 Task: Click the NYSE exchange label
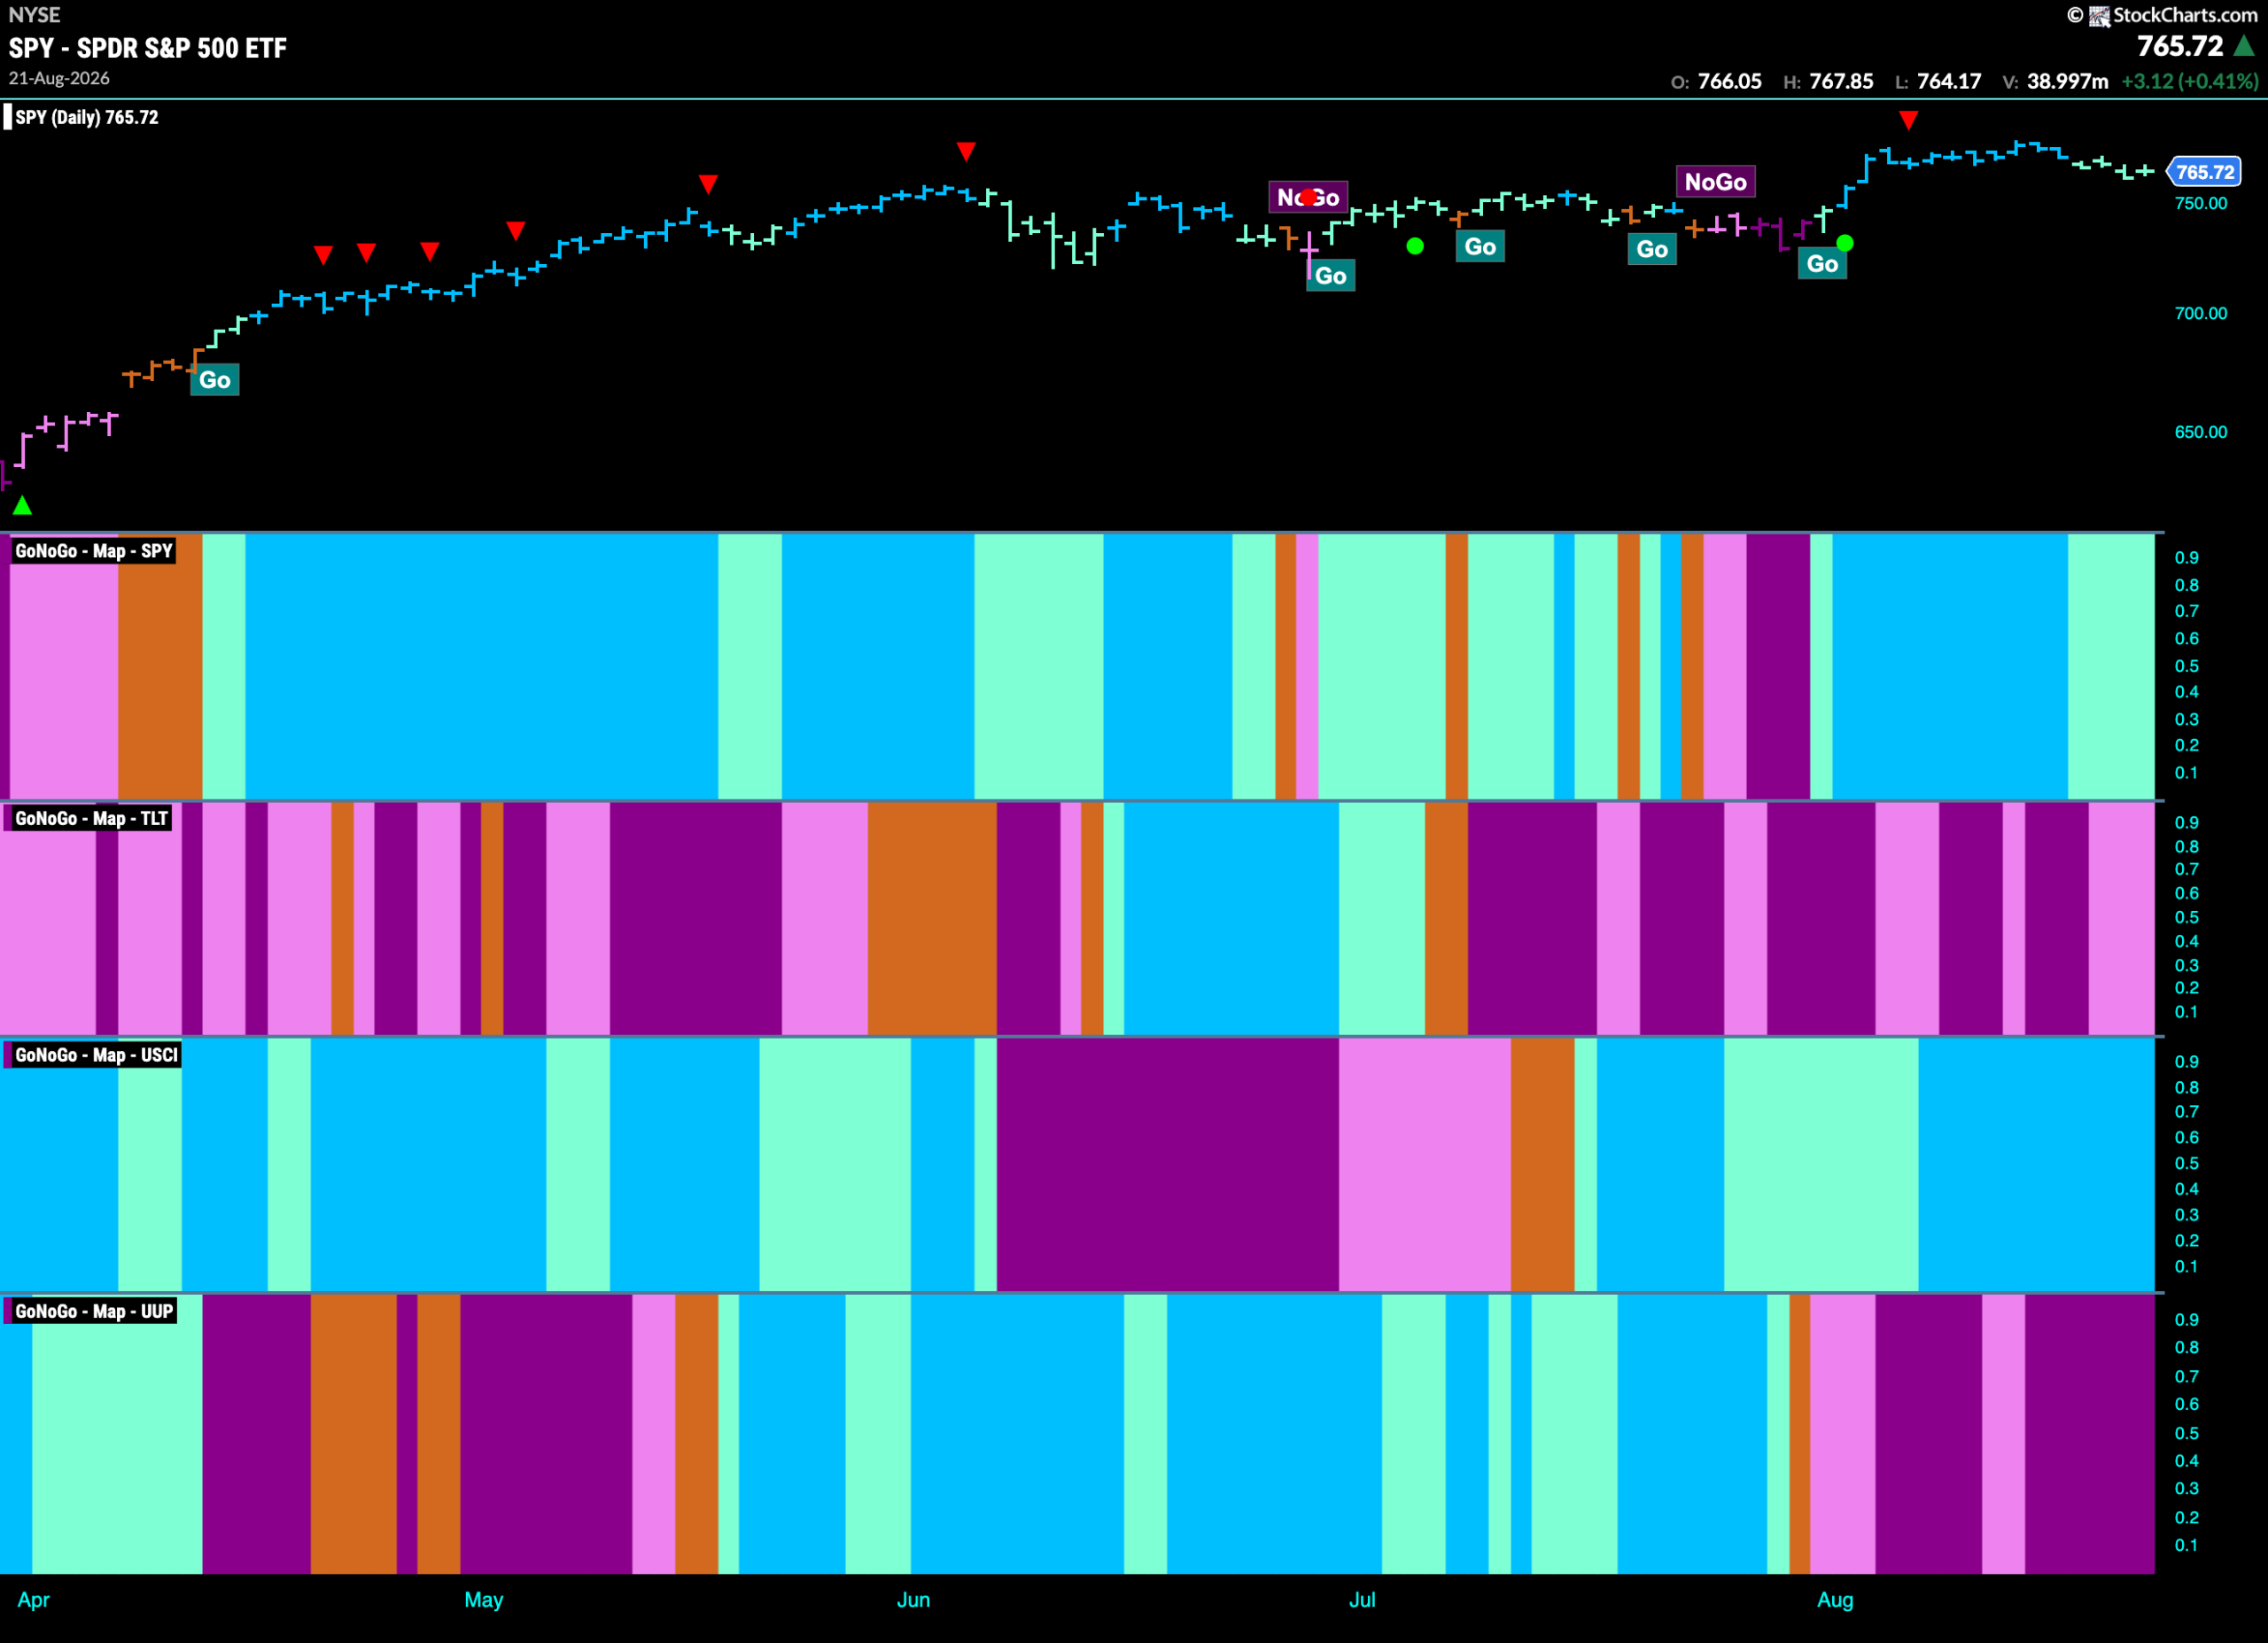point(34,15)
